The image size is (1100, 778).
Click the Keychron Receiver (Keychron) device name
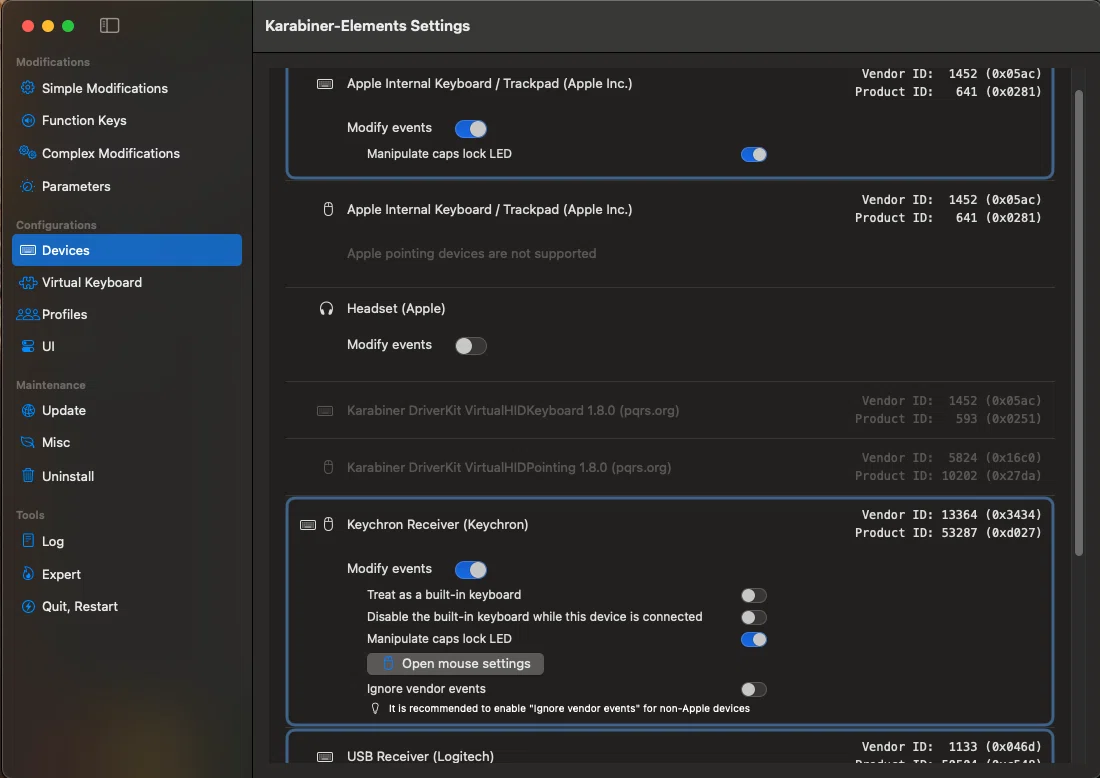click(x=437, y=524)
